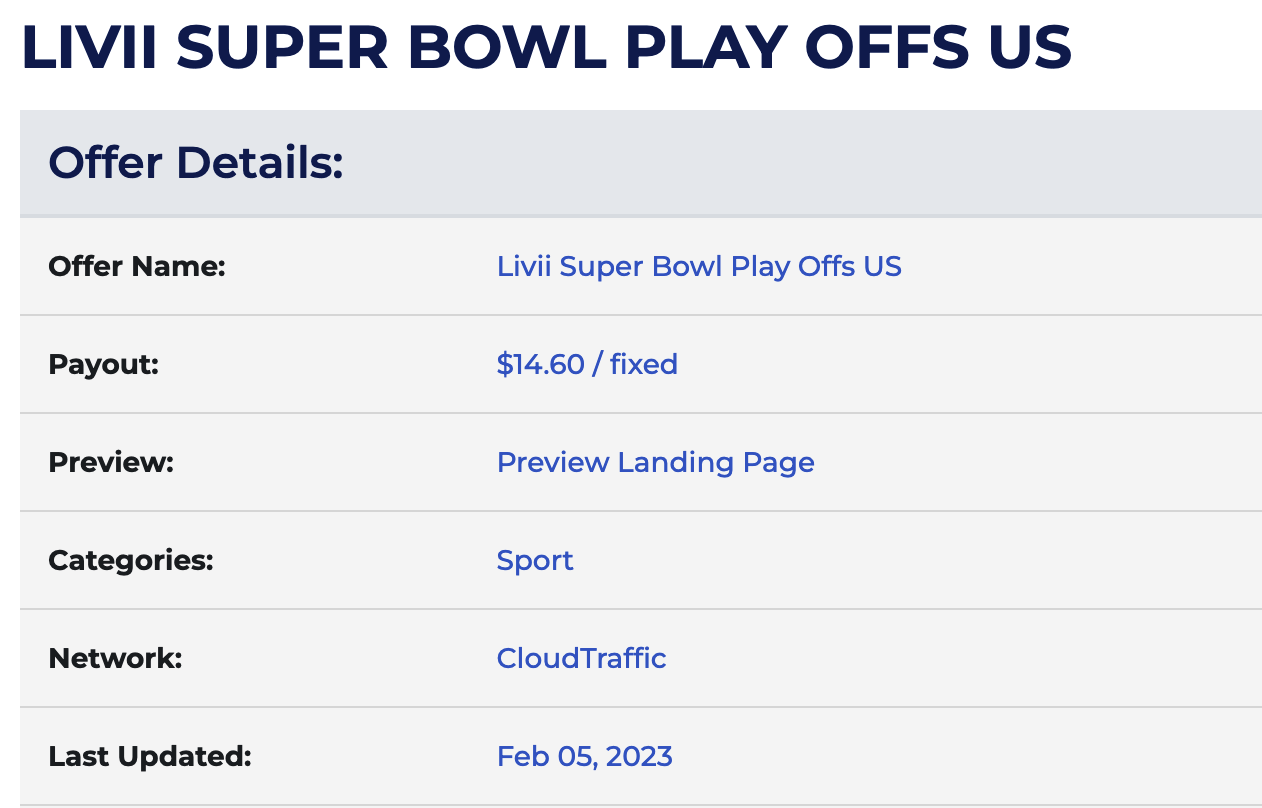Open the Livii Super Bowl Play Offs US offer link

point(699,267)
